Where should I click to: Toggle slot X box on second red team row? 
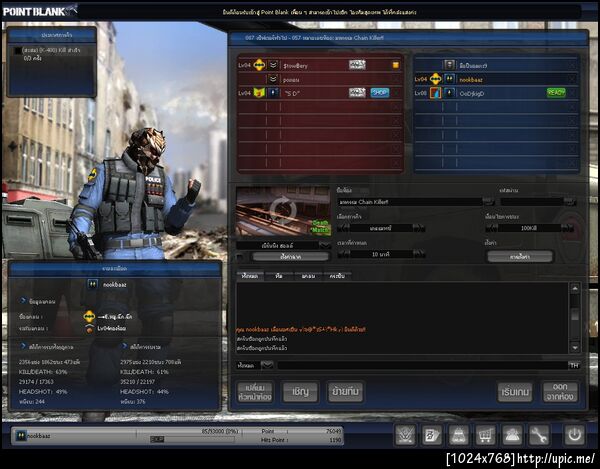coord(396,79)
